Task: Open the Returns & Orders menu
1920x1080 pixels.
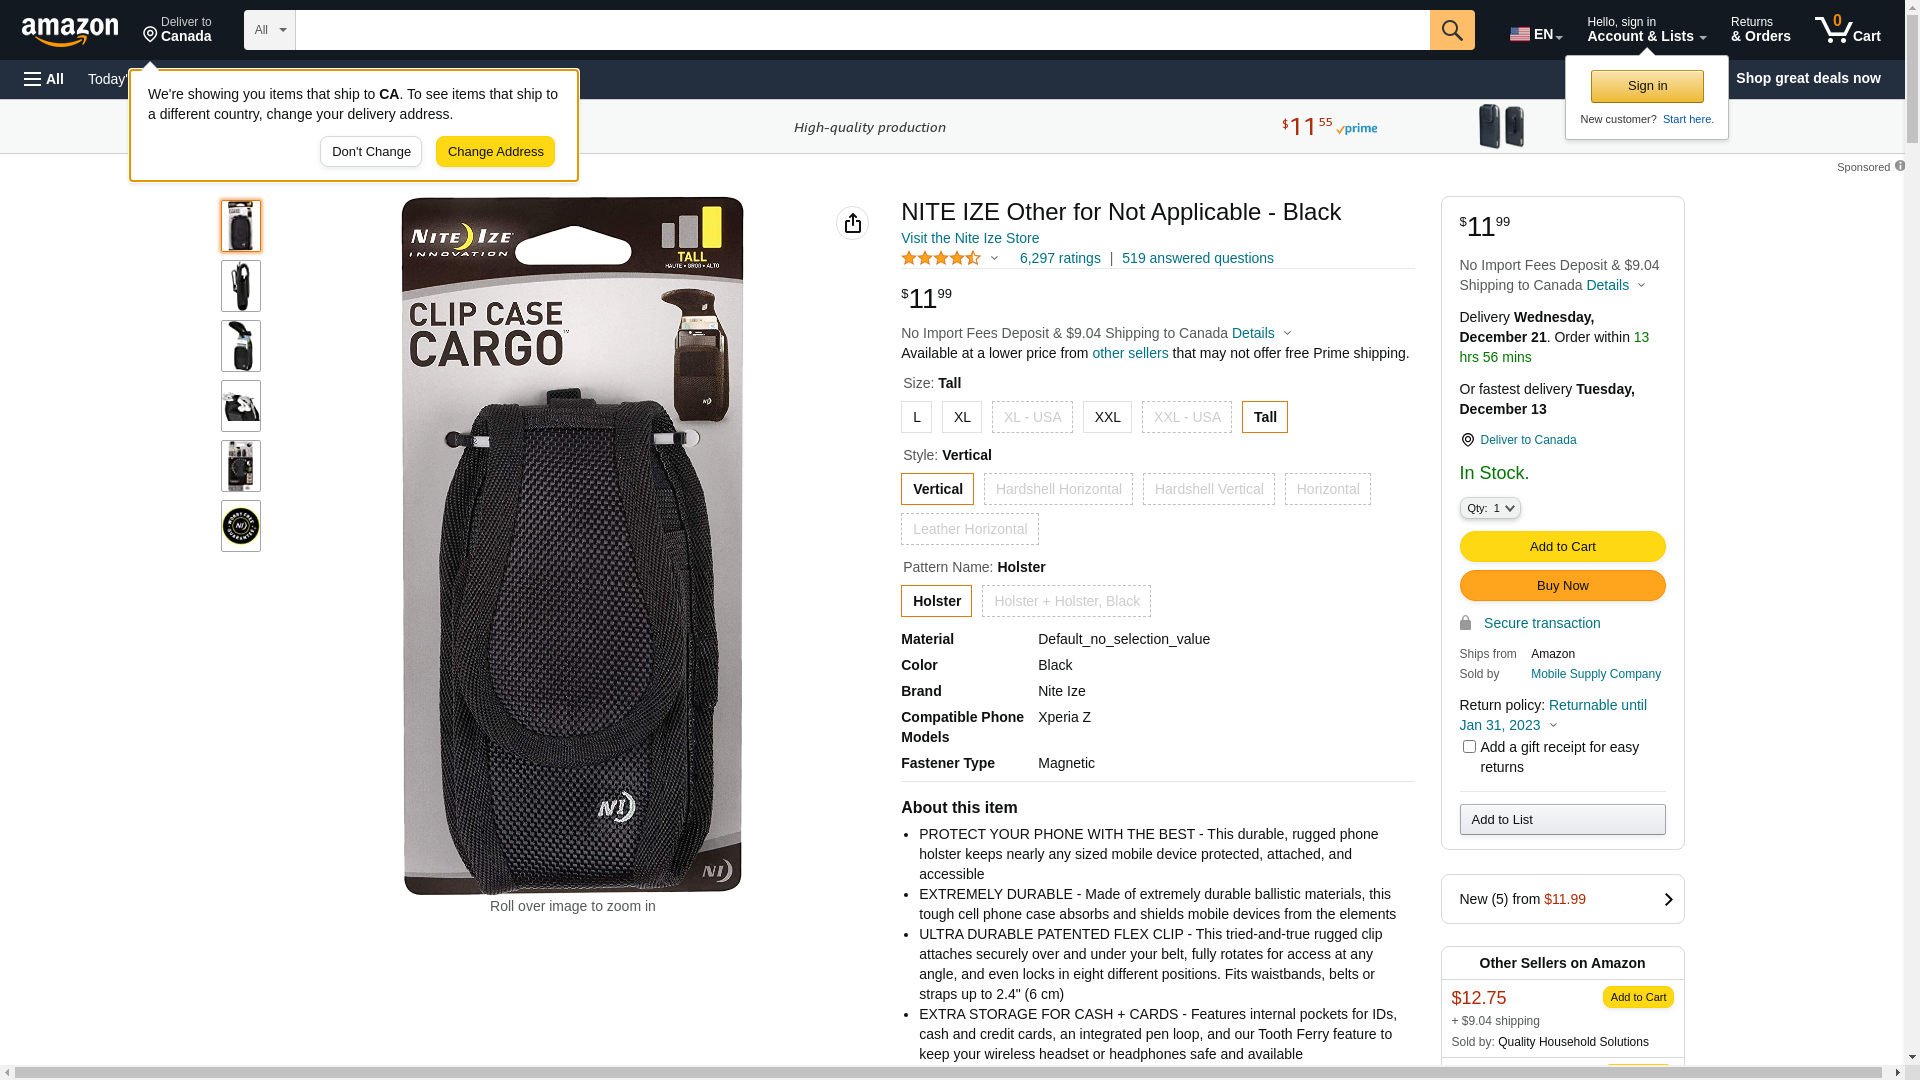Action: (x=1760, y=30)
